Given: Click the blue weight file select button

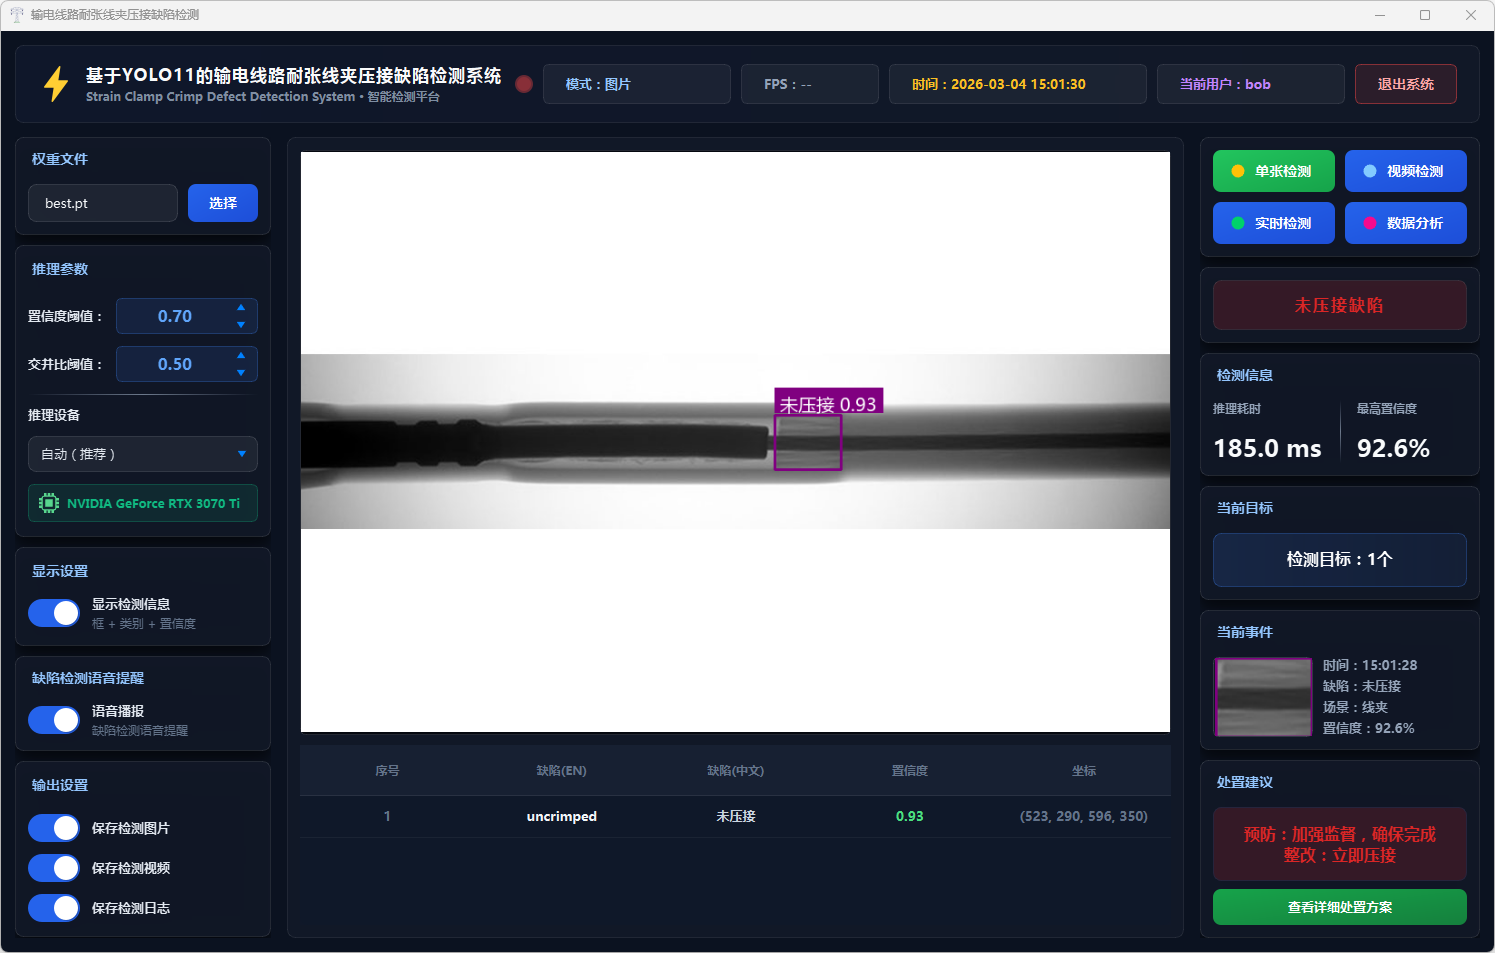Looking at the screenshot, I should [x=223, y=203].
